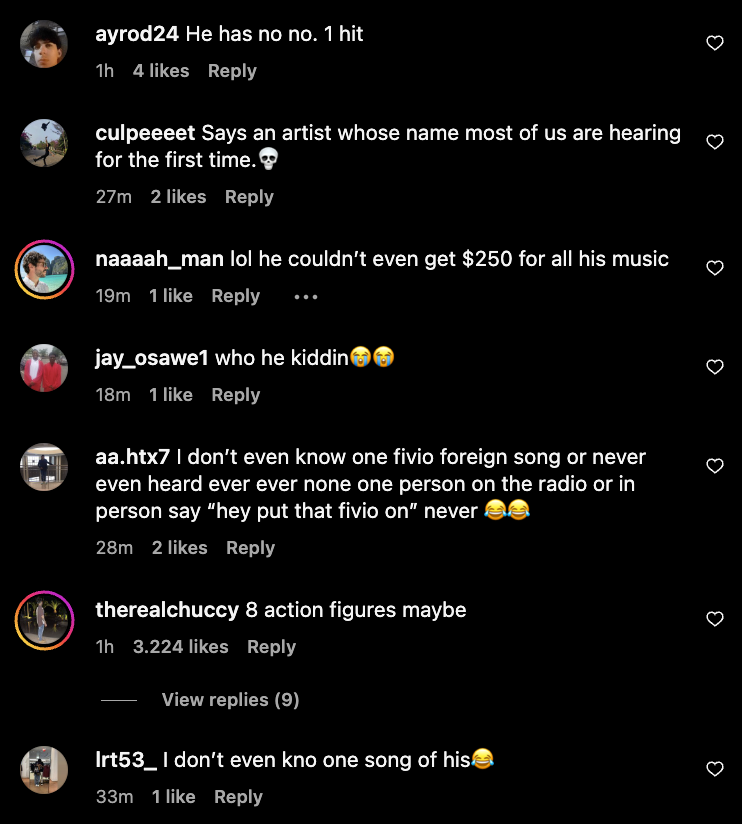Open ayrod24's profile picture
The height and width of the screenshot is (824, 742).
(44, 44)
